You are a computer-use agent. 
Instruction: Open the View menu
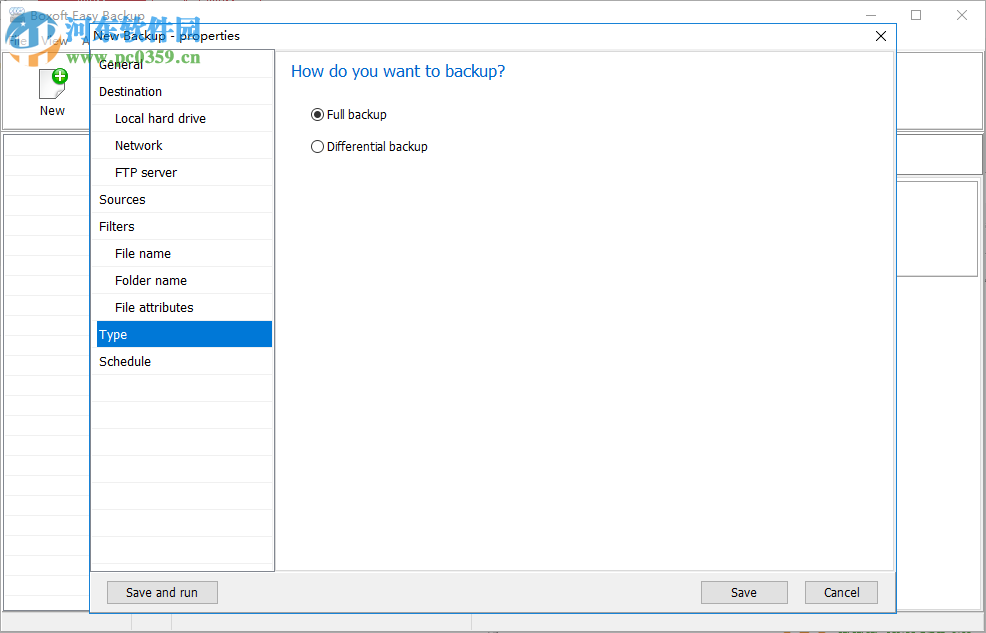point(55,41)
